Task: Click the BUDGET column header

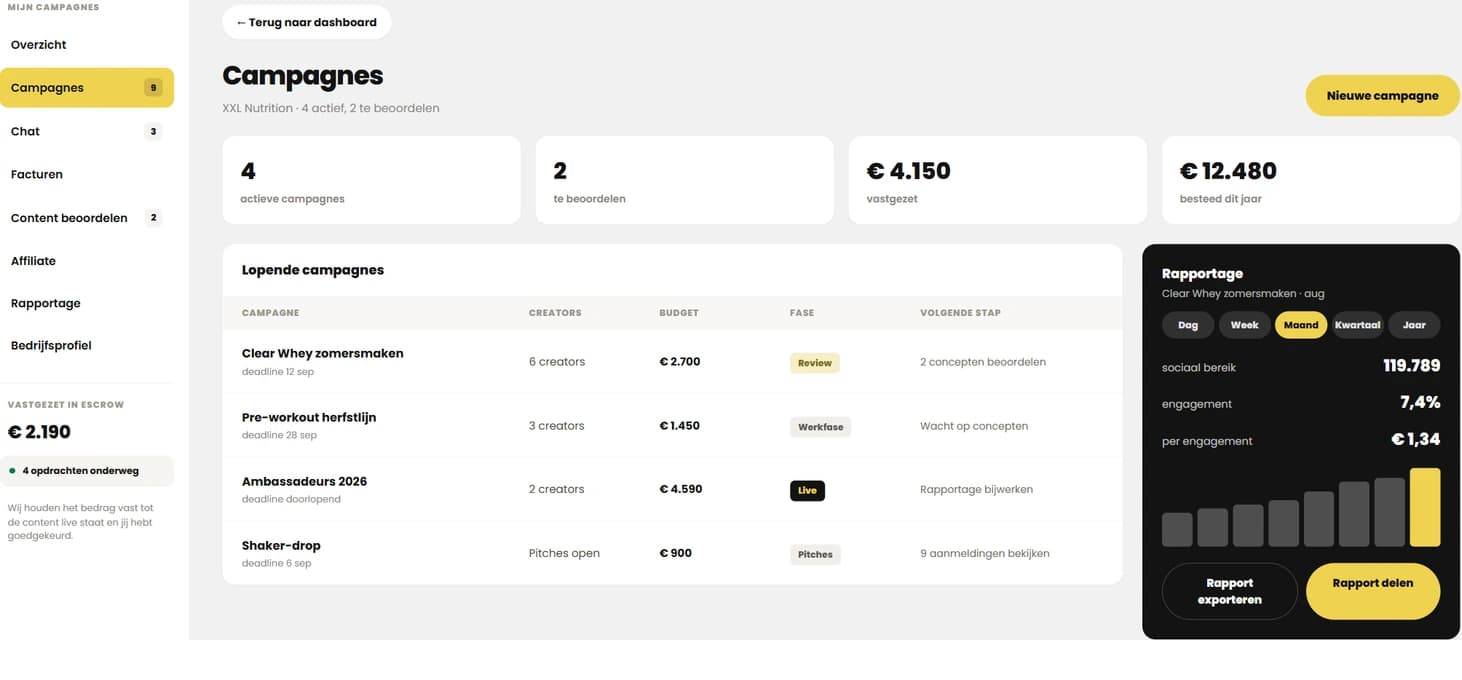Action: coord(679,313)
